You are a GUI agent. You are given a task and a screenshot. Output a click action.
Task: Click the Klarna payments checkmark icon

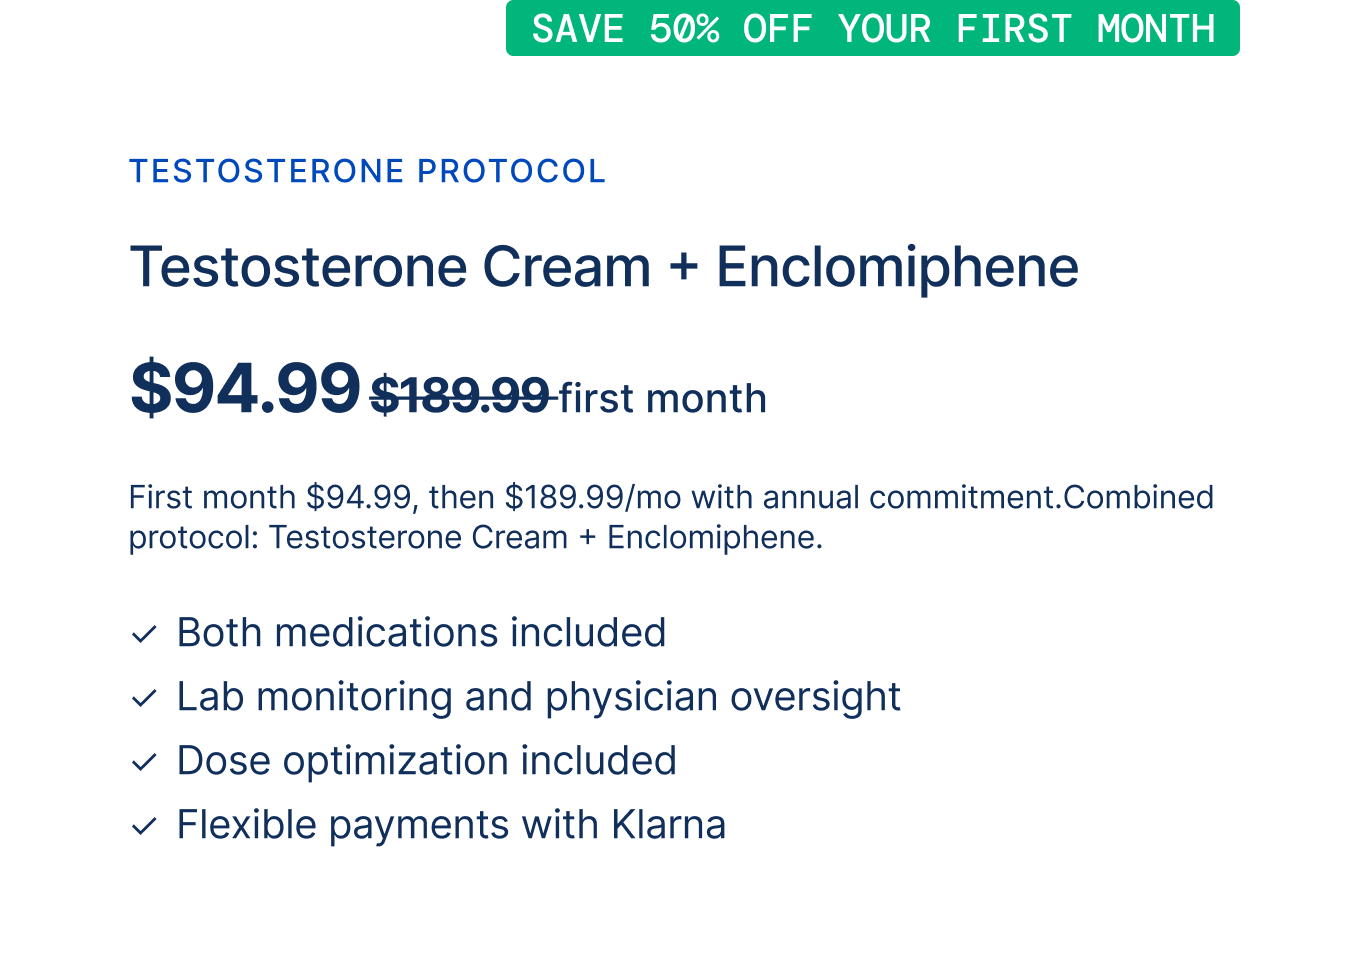coord(144,826)
